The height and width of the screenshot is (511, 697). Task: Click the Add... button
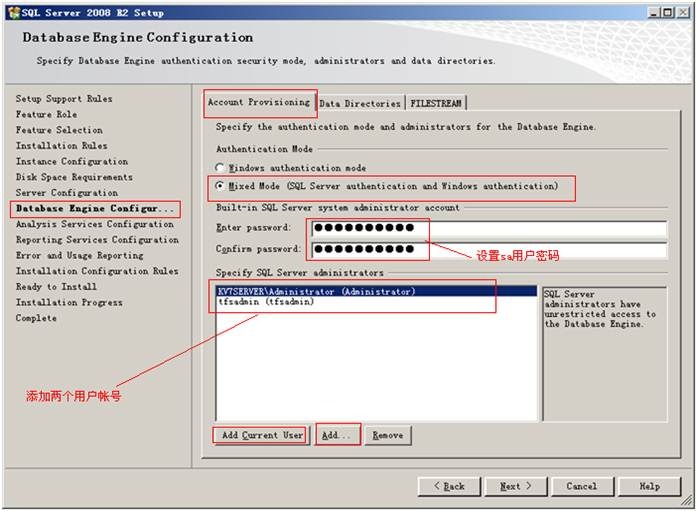(x=337, y=435)
